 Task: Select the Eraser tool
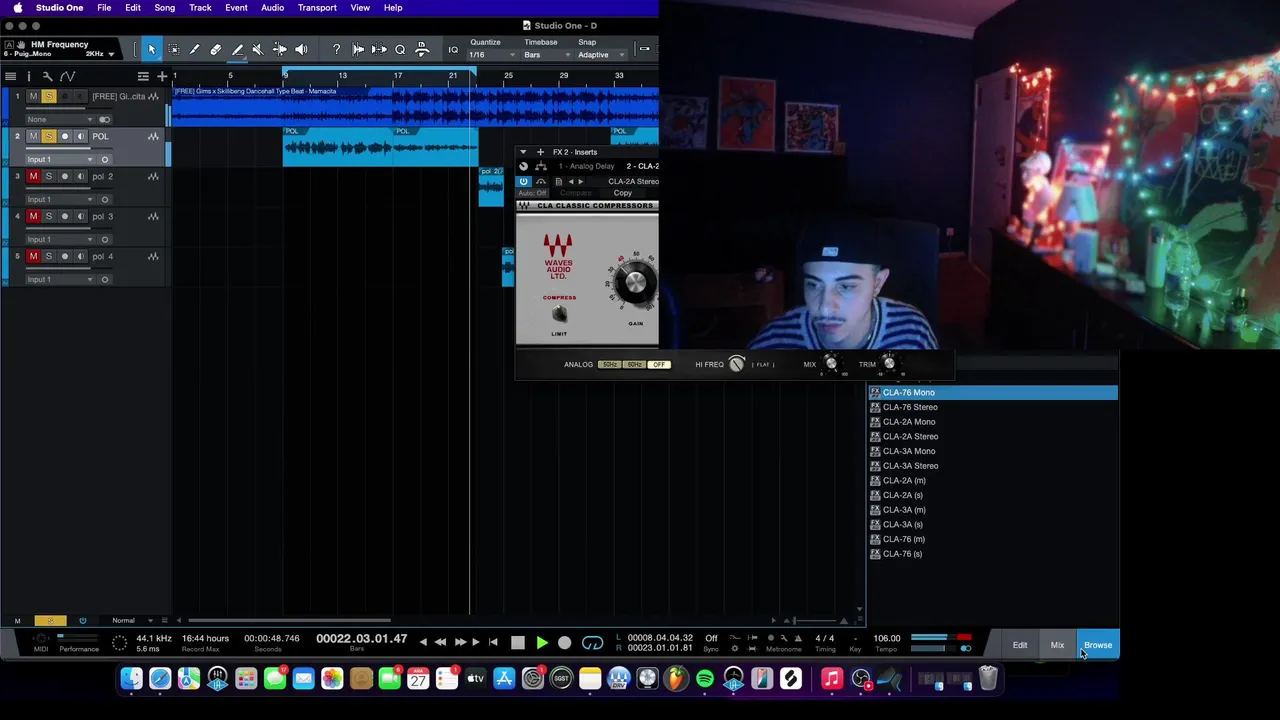(216, 49)
